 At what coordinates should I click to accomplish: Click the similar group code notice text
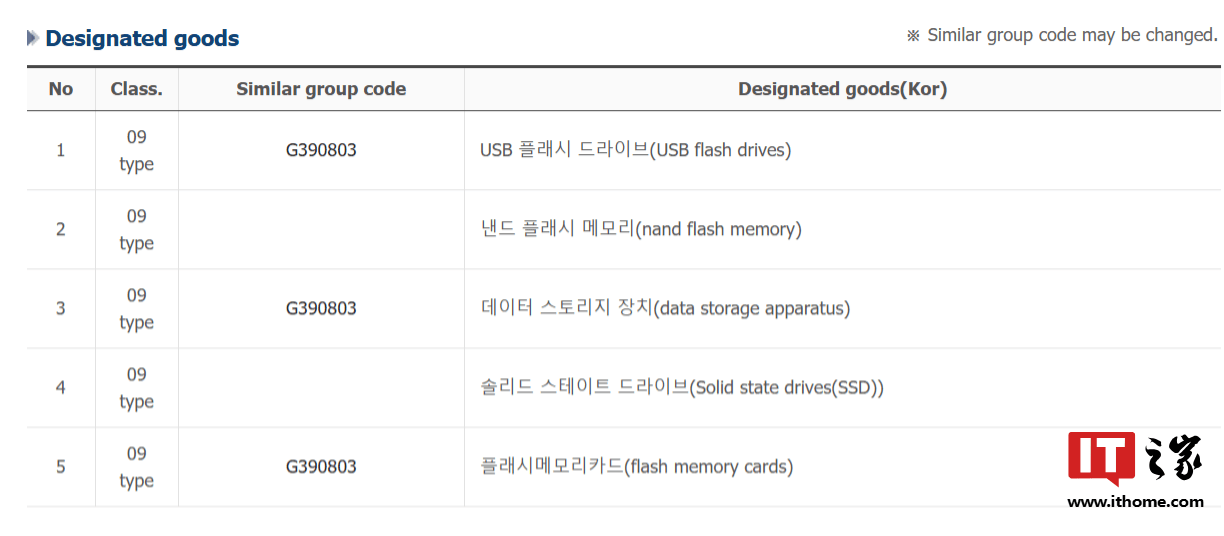pyautogui.click(x=1062, y=35)
